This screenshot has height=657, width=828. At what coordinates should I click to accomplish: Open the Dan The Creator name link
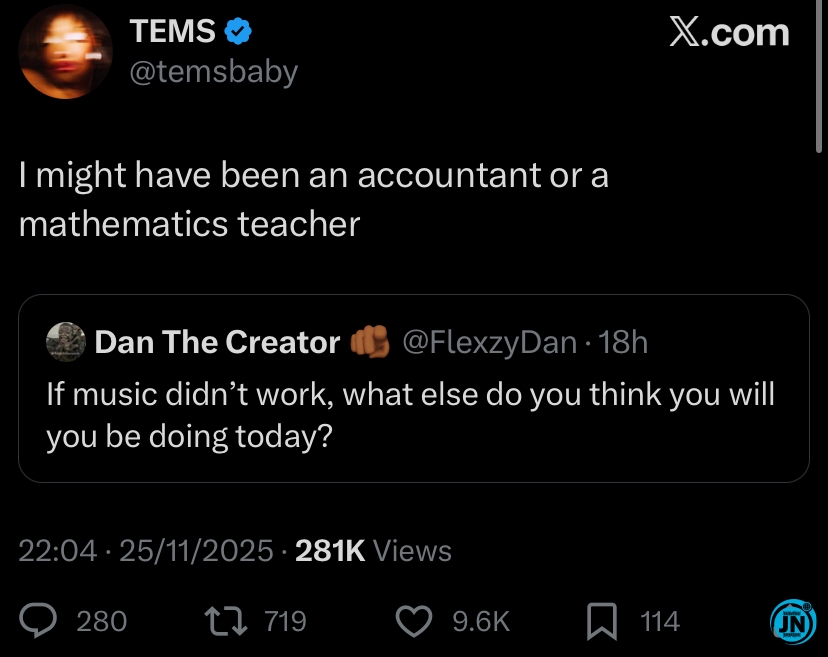pos(217,342)
